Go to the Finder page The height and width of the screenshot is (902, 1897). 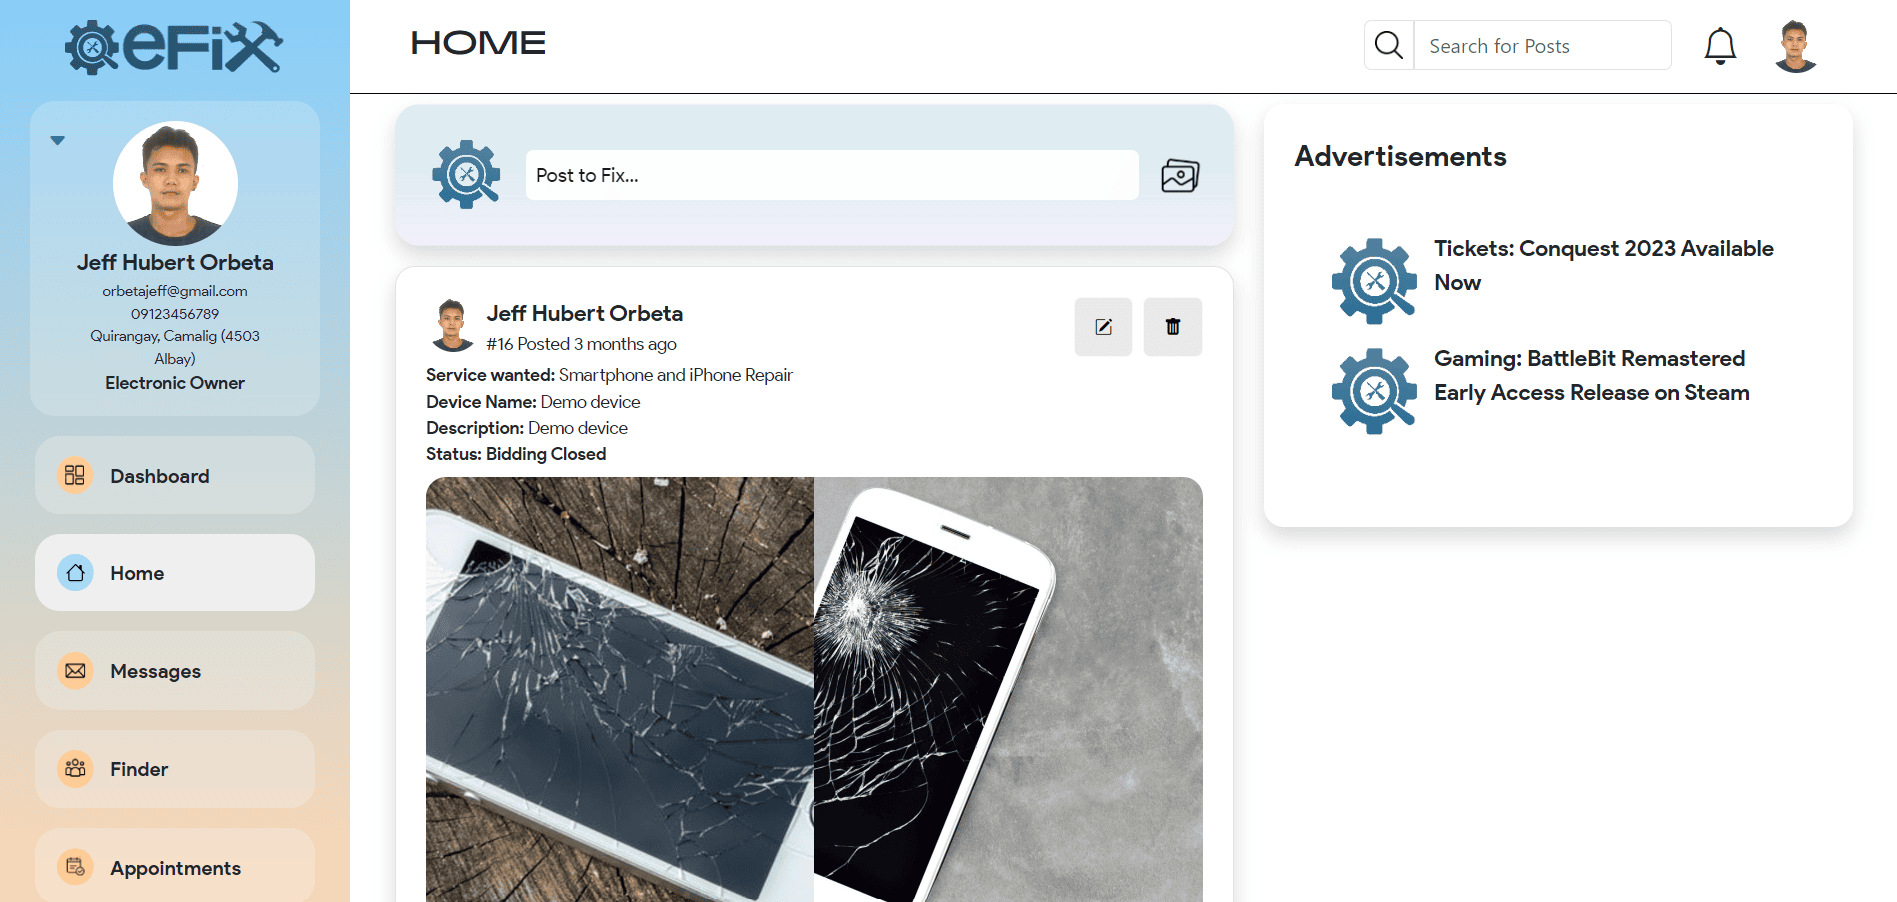pos(175,769)
